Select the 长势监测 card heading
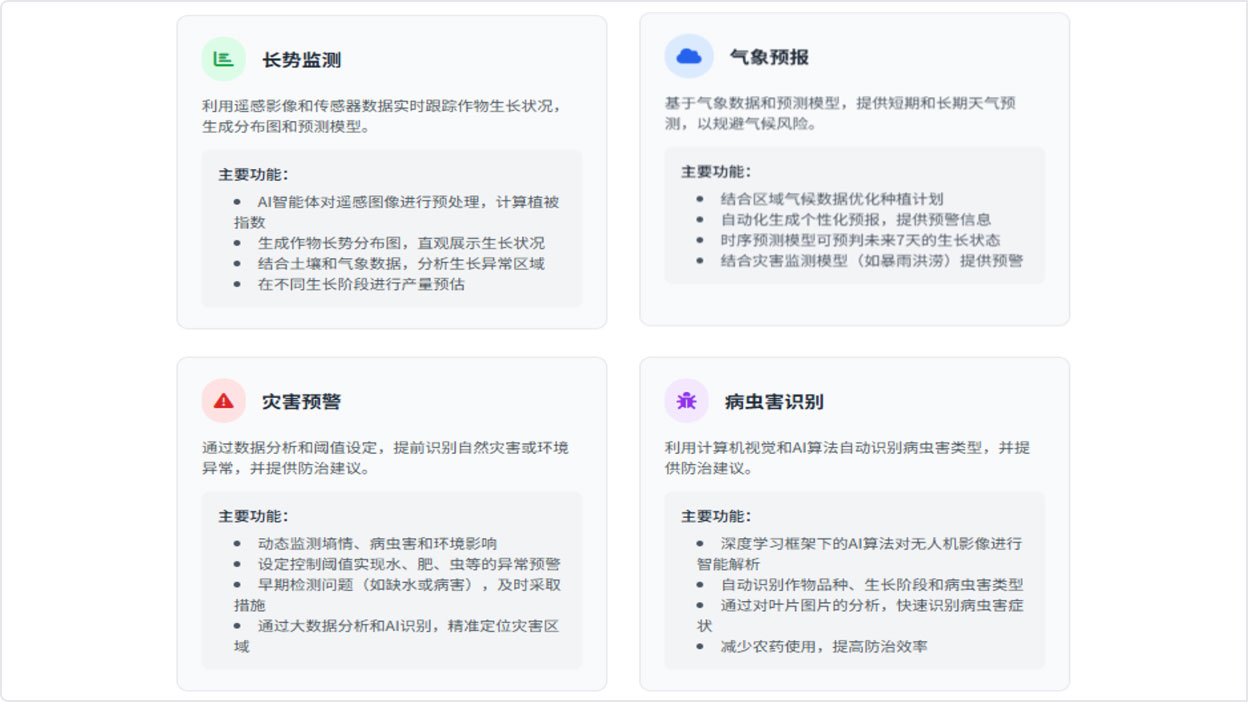This screenshot has height=702, width=1248. 301,60
